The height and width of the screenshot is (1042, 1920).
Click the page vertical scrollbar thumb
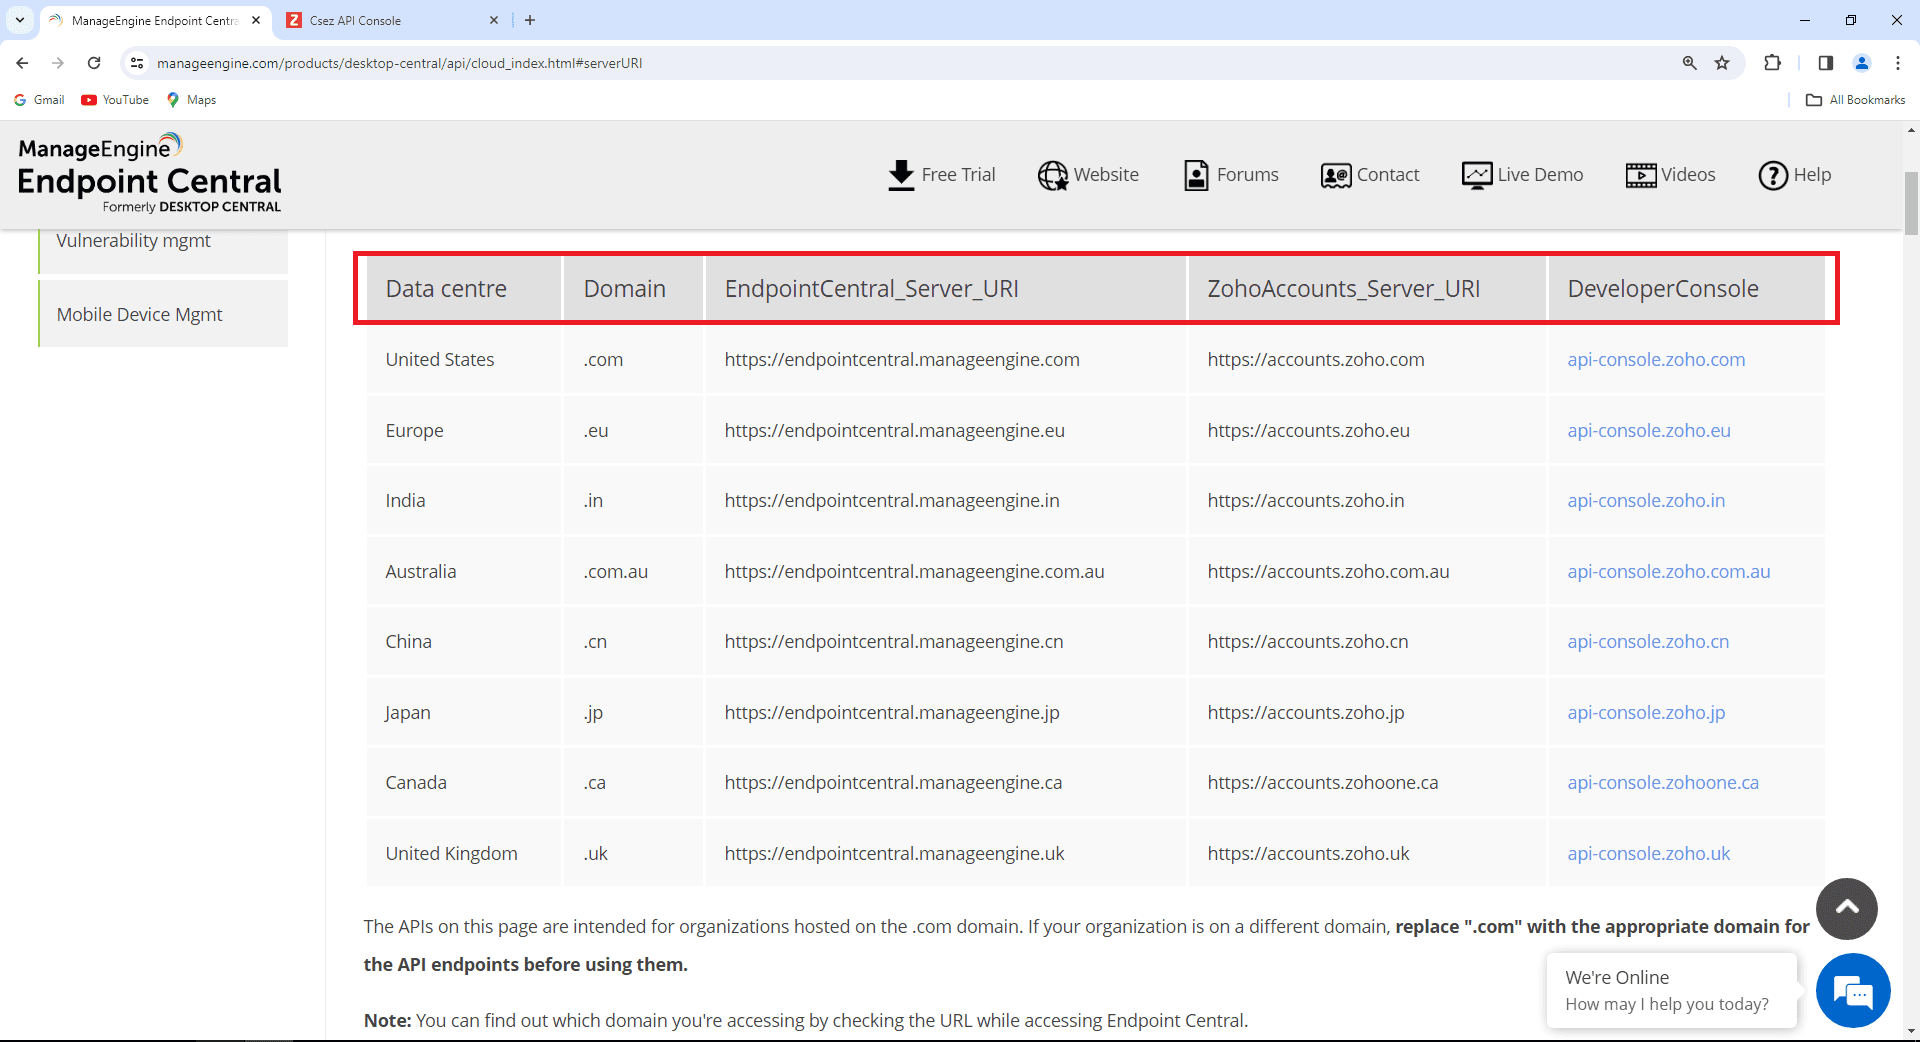coord(1911,204)
